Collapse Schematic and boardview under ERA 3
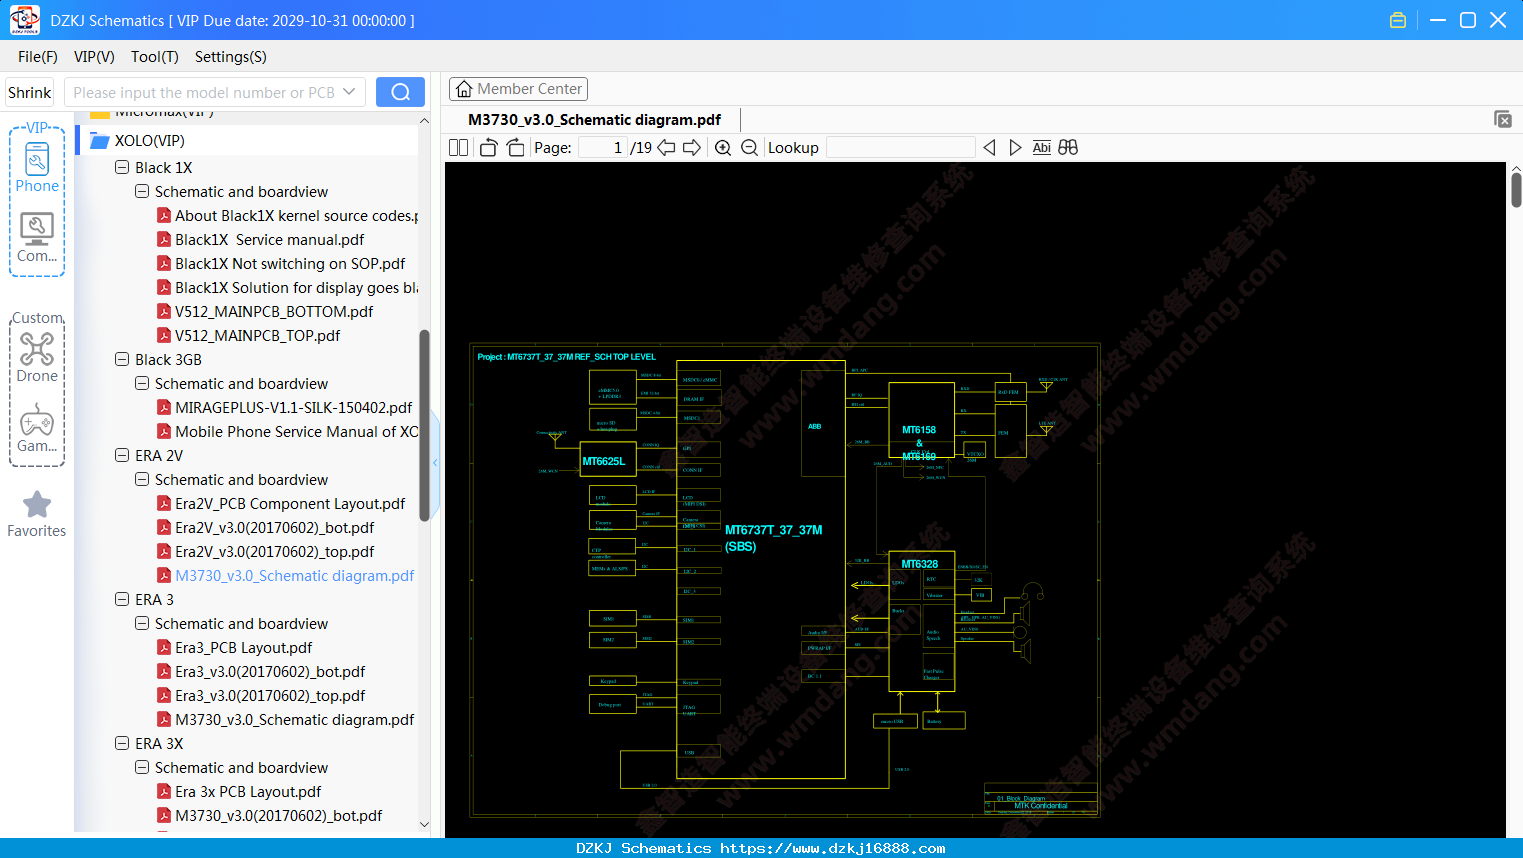The width and height of the screenshot is (1523, 858). 142,624
